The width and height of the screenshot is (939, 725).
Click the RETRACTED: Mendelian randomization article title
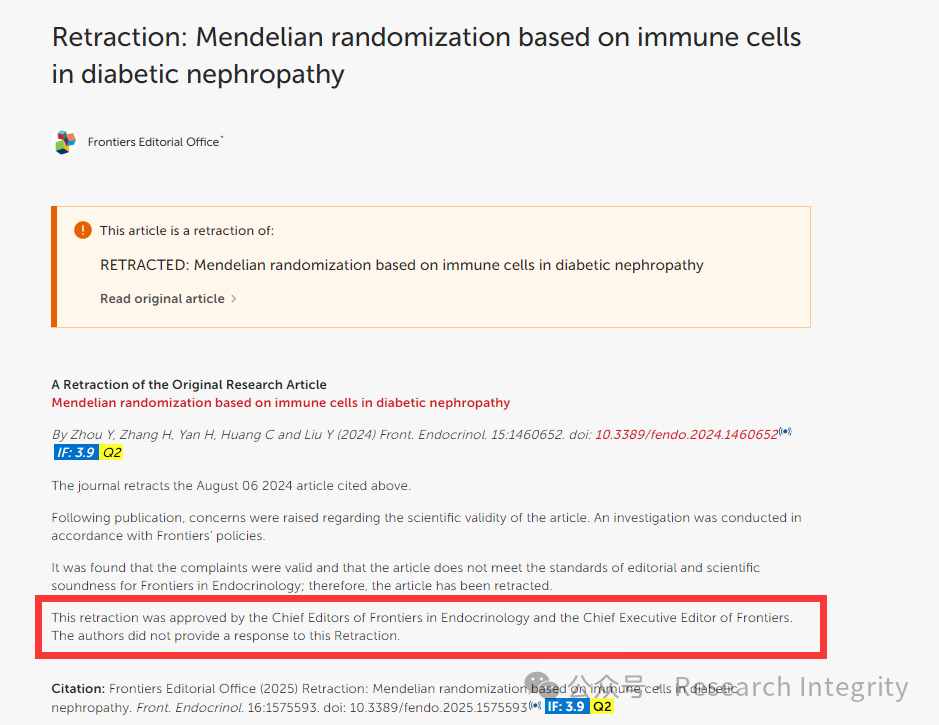[x=401, y=265]
